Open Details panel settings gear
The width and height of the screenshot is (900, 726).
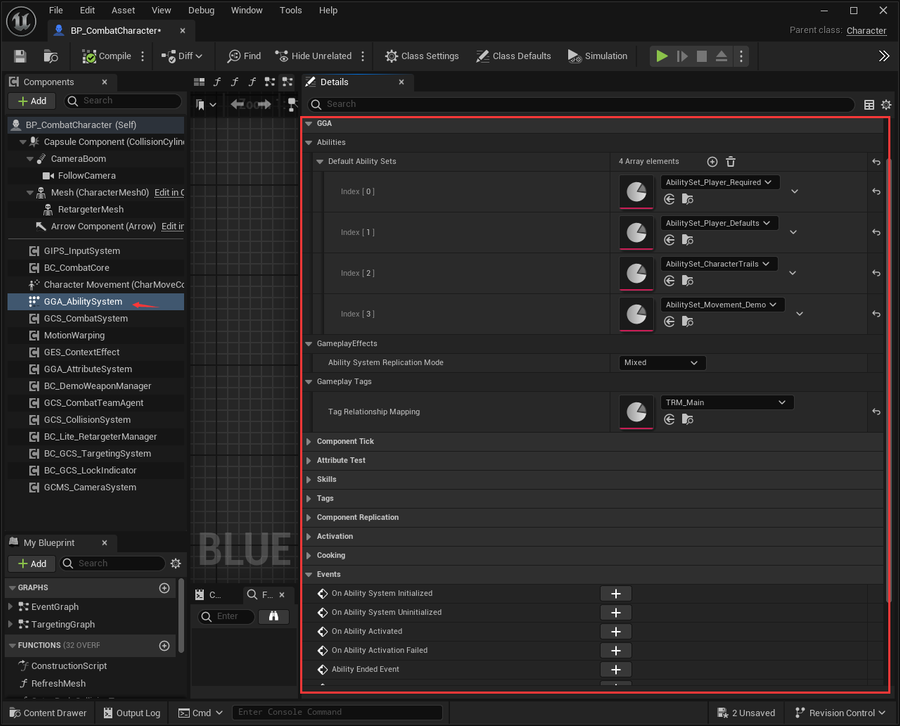(x=886, y=104)
